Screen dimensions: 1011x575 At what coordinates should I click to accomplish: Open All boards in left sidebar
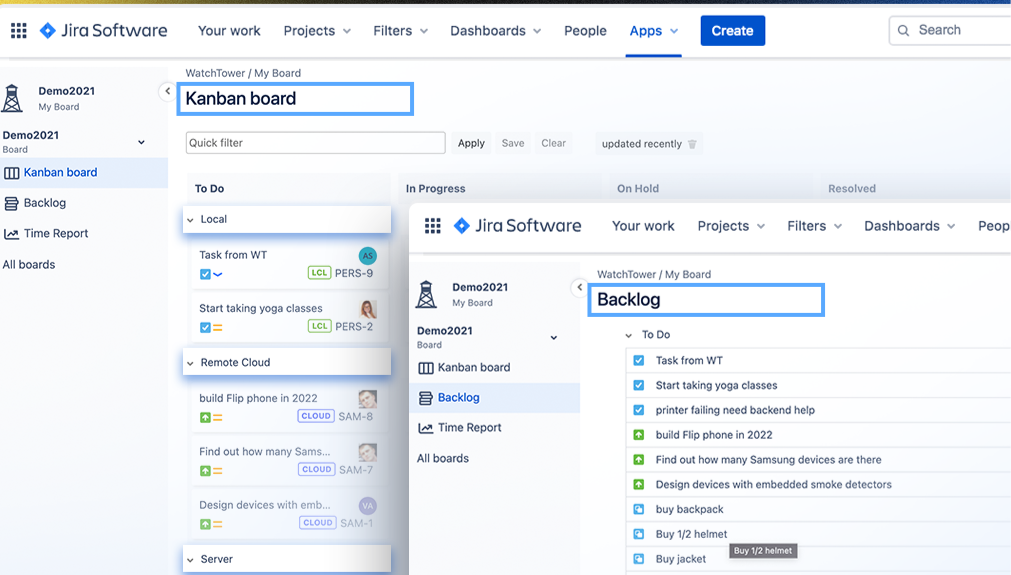[29, 264]
